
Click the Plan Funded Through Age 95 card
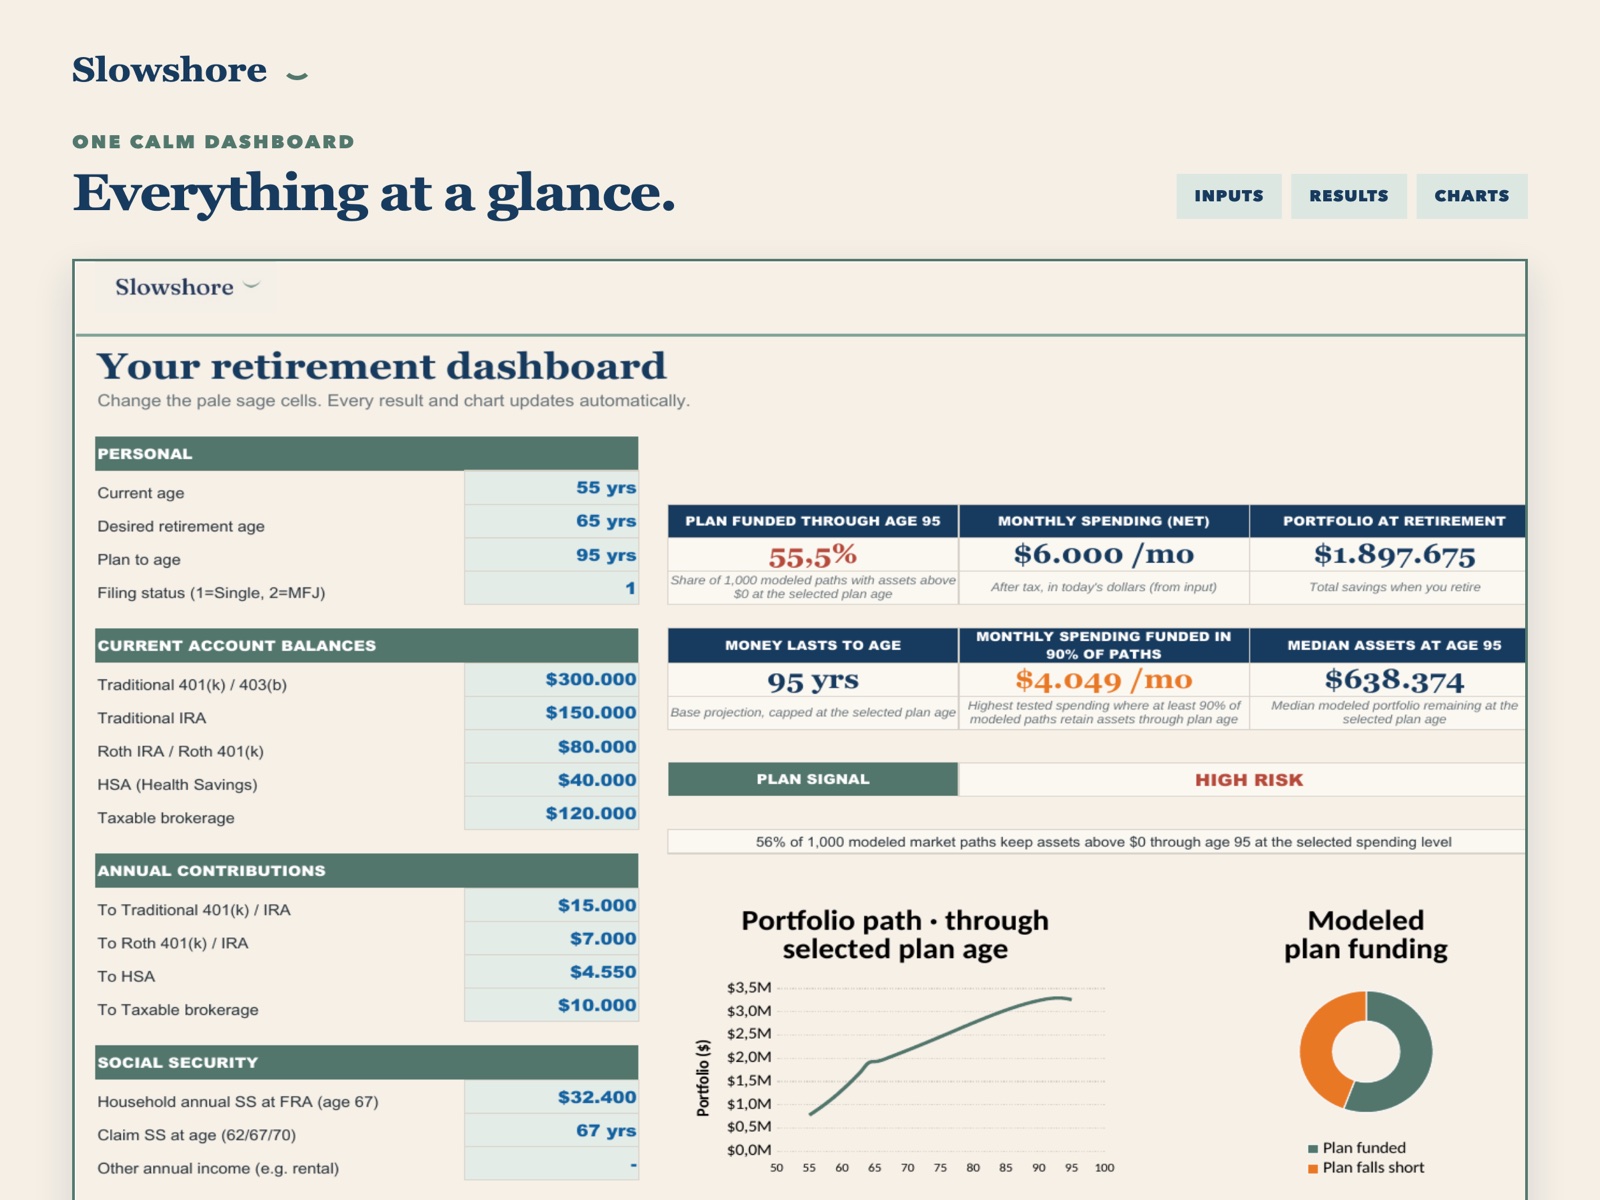pos(813,555)
